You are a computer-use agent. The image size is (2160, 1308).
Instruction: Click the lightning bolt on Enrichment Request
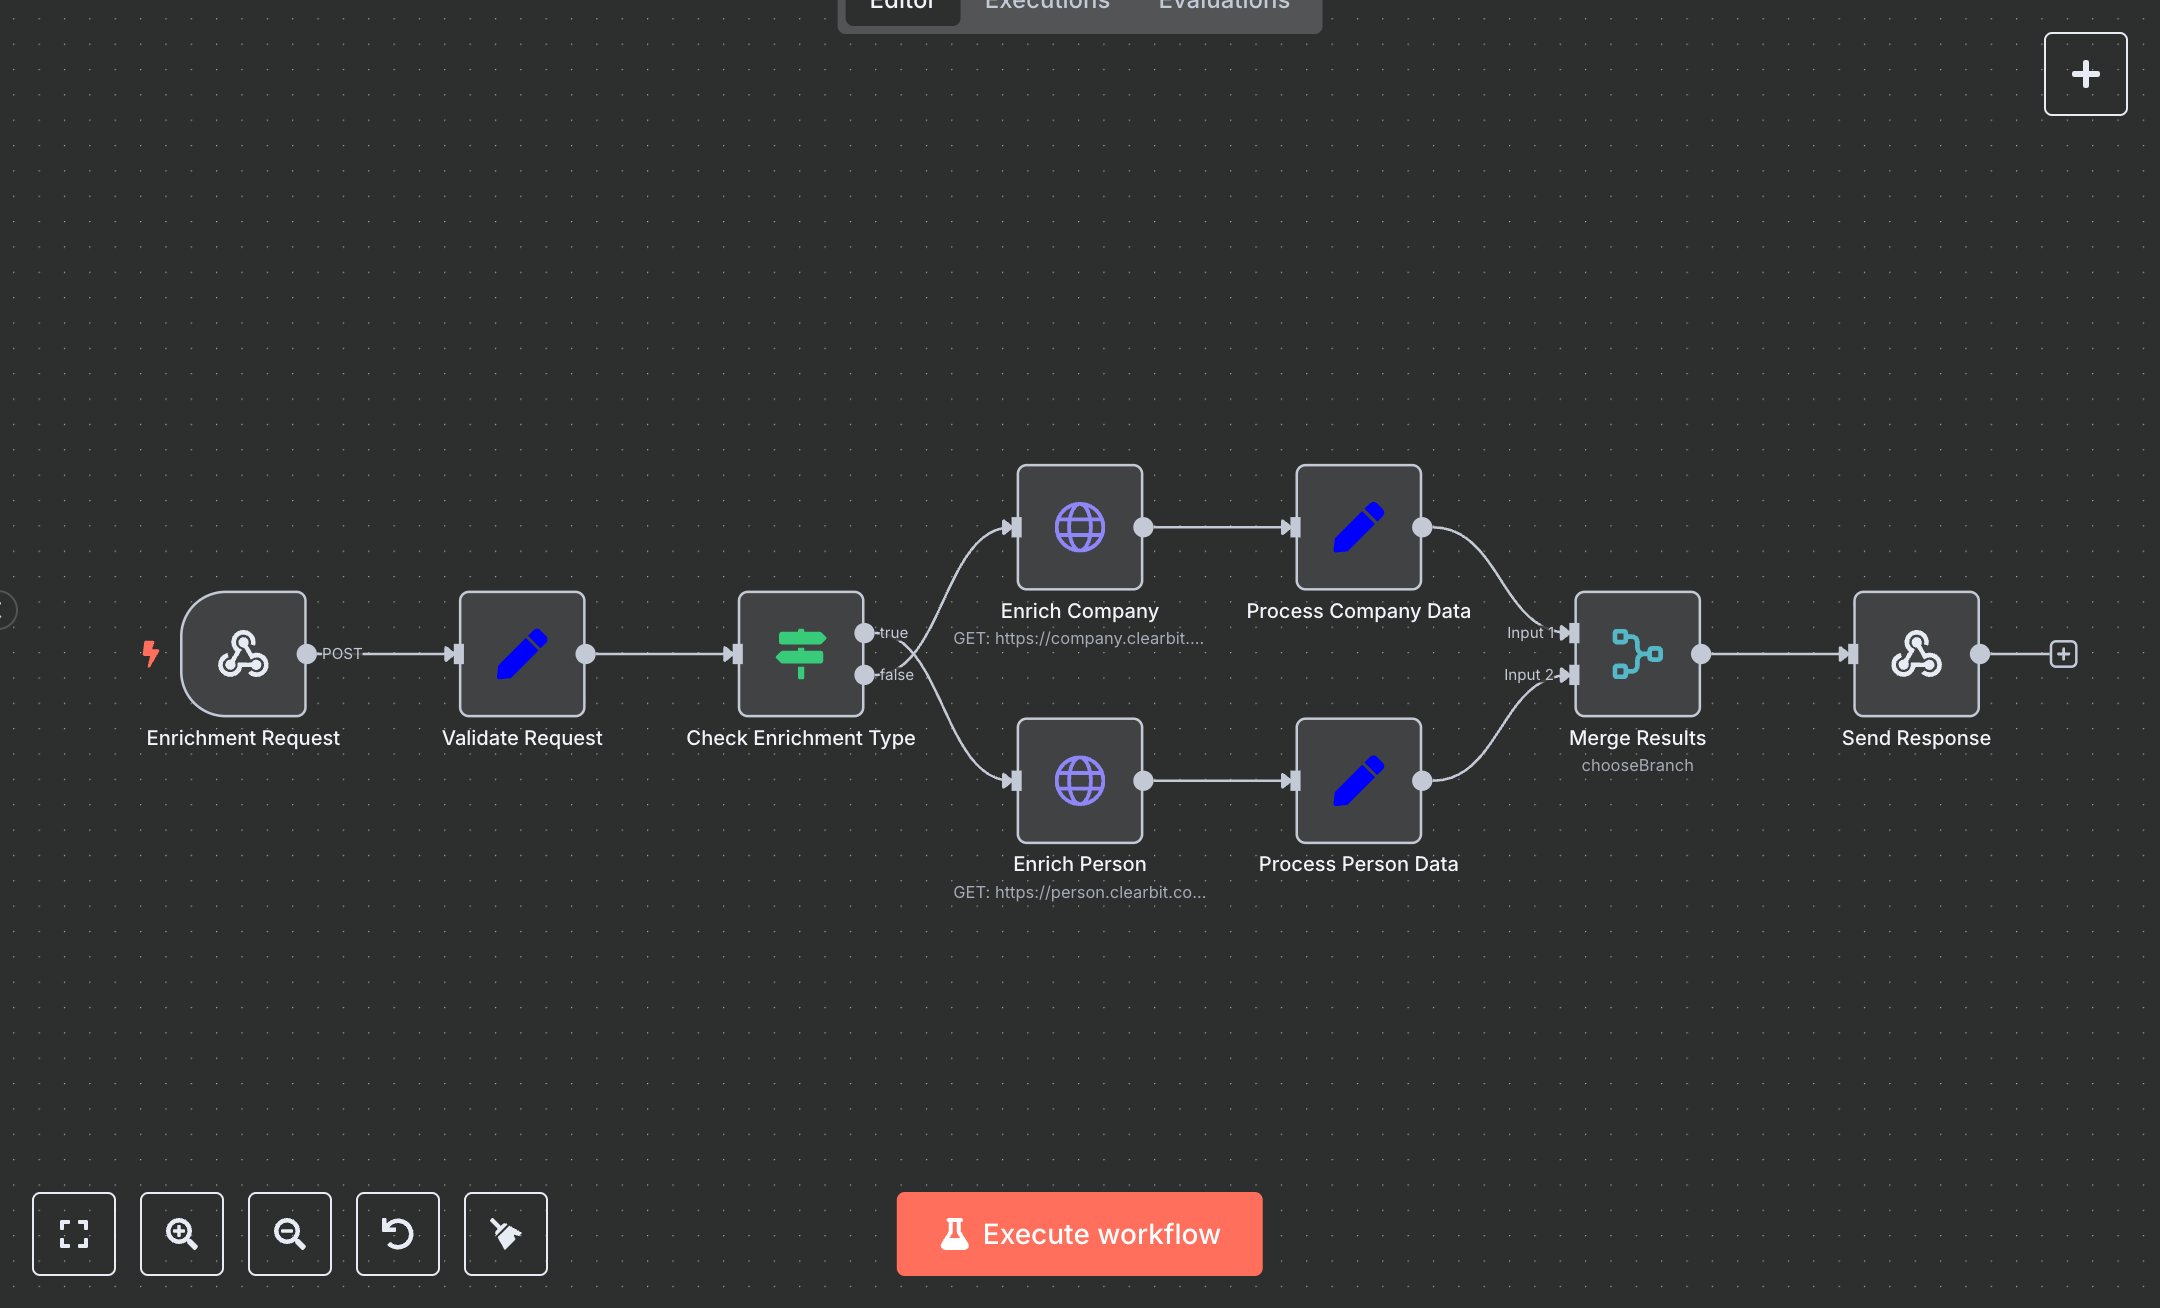click(x=151, y=652)
